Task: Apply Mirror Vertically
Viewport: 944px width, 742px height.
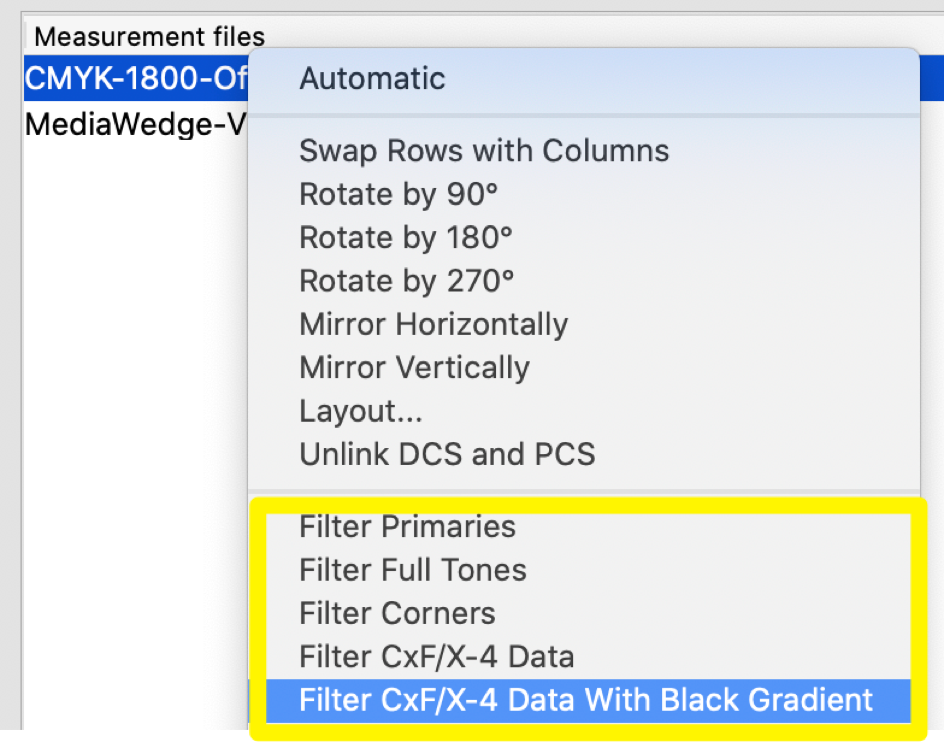Action: click(x=583, y=367)
